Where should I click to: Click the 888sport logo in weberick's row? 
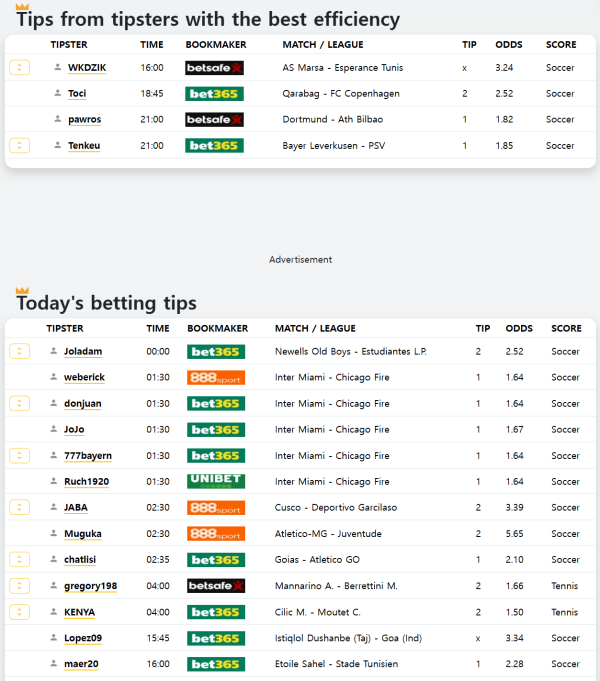[215, 377]
